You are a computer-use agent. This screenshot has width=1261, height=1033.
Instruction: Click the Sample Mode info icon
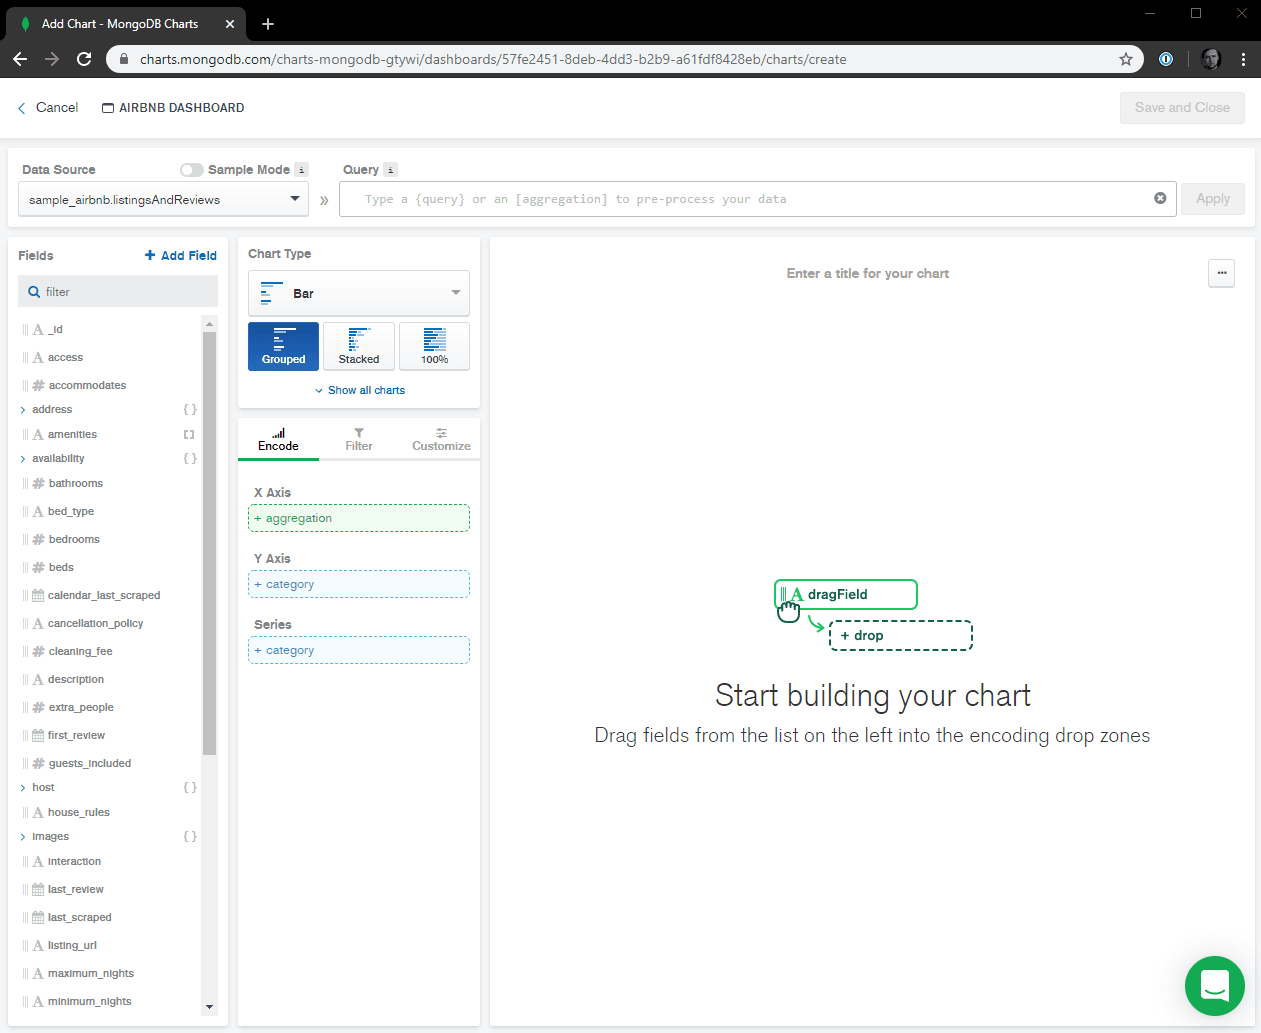[x=302, y=170]
